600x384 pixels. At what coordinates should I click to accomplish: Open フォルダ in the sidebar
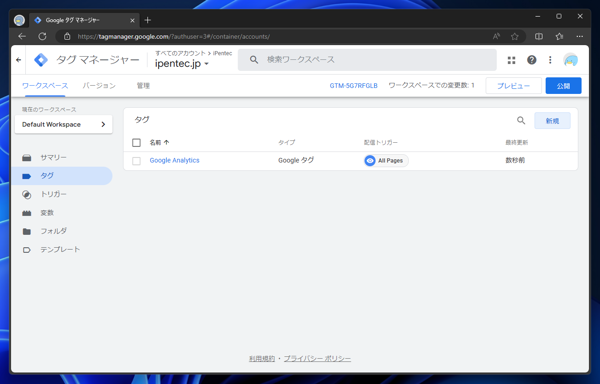[x=62, y=231]
